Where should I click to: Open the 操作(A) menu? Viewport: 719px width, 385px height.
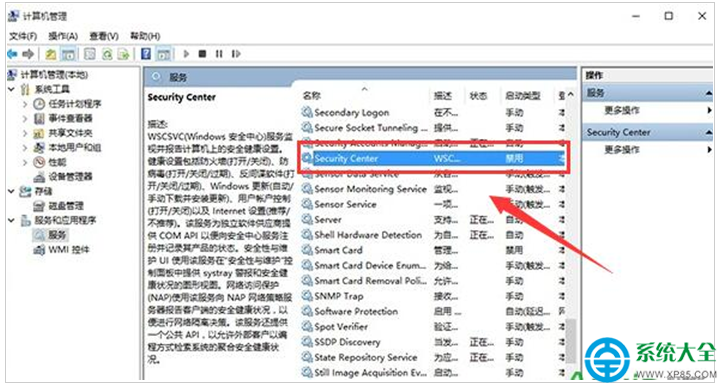63,36
